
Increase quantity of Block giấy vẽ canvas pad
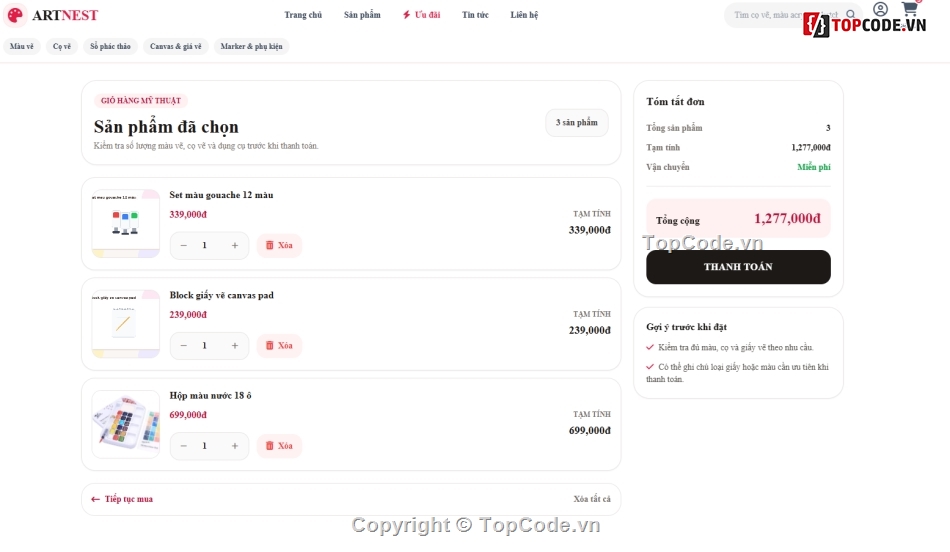pos(234,345)
